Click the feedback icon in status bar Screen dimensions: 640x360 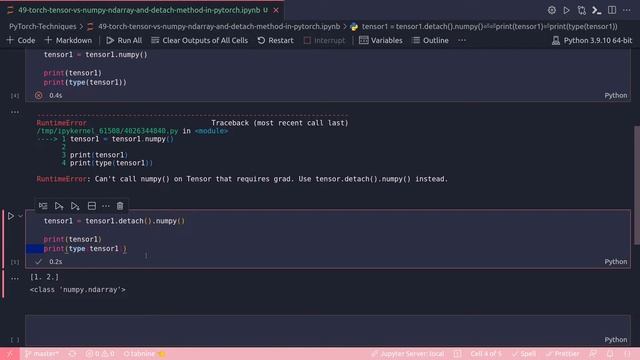pyautogui.click(x=593, y=354)
